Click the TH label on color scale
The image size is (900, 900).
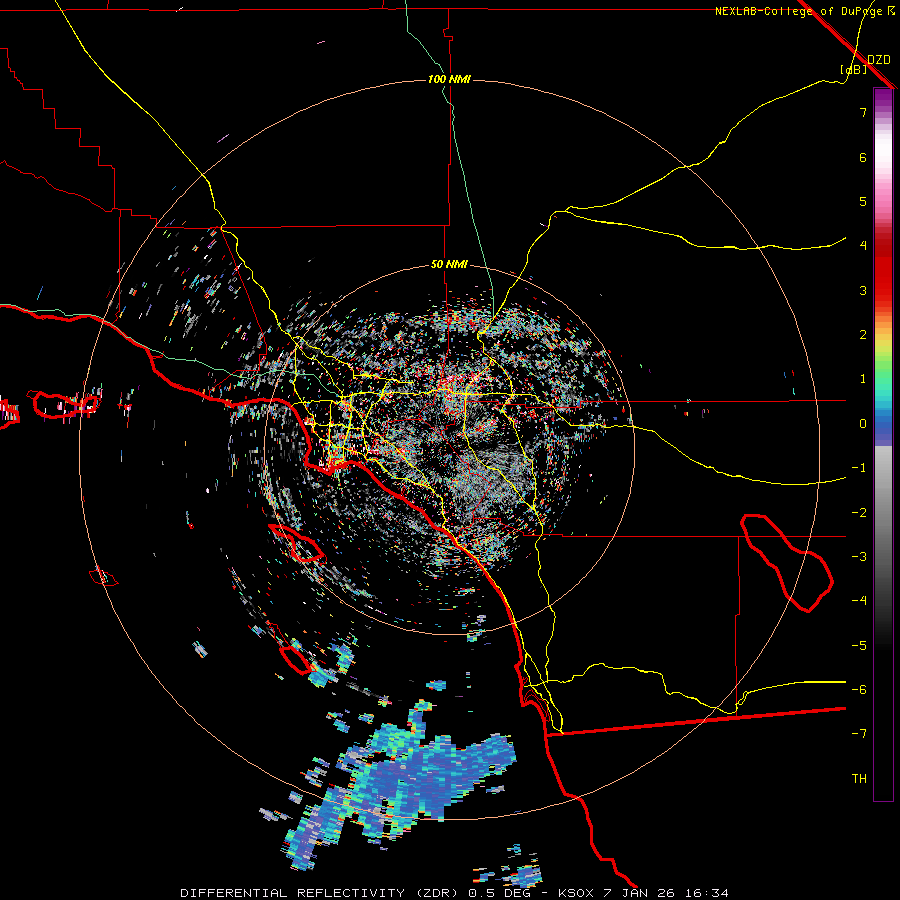point(859,779)
